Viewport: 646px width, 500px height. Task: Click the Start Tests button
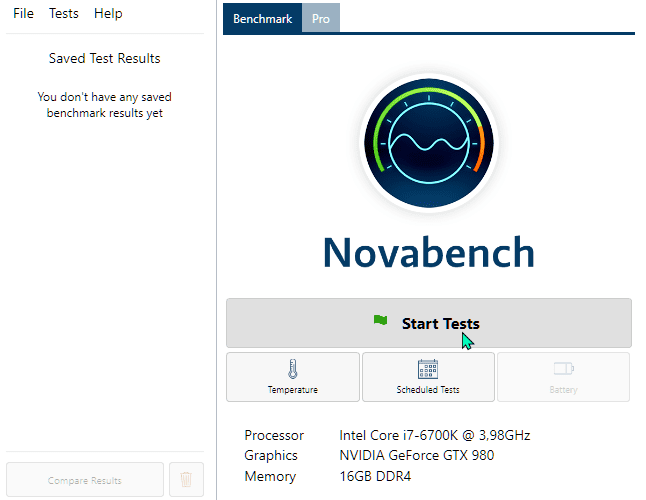[428, 323]
